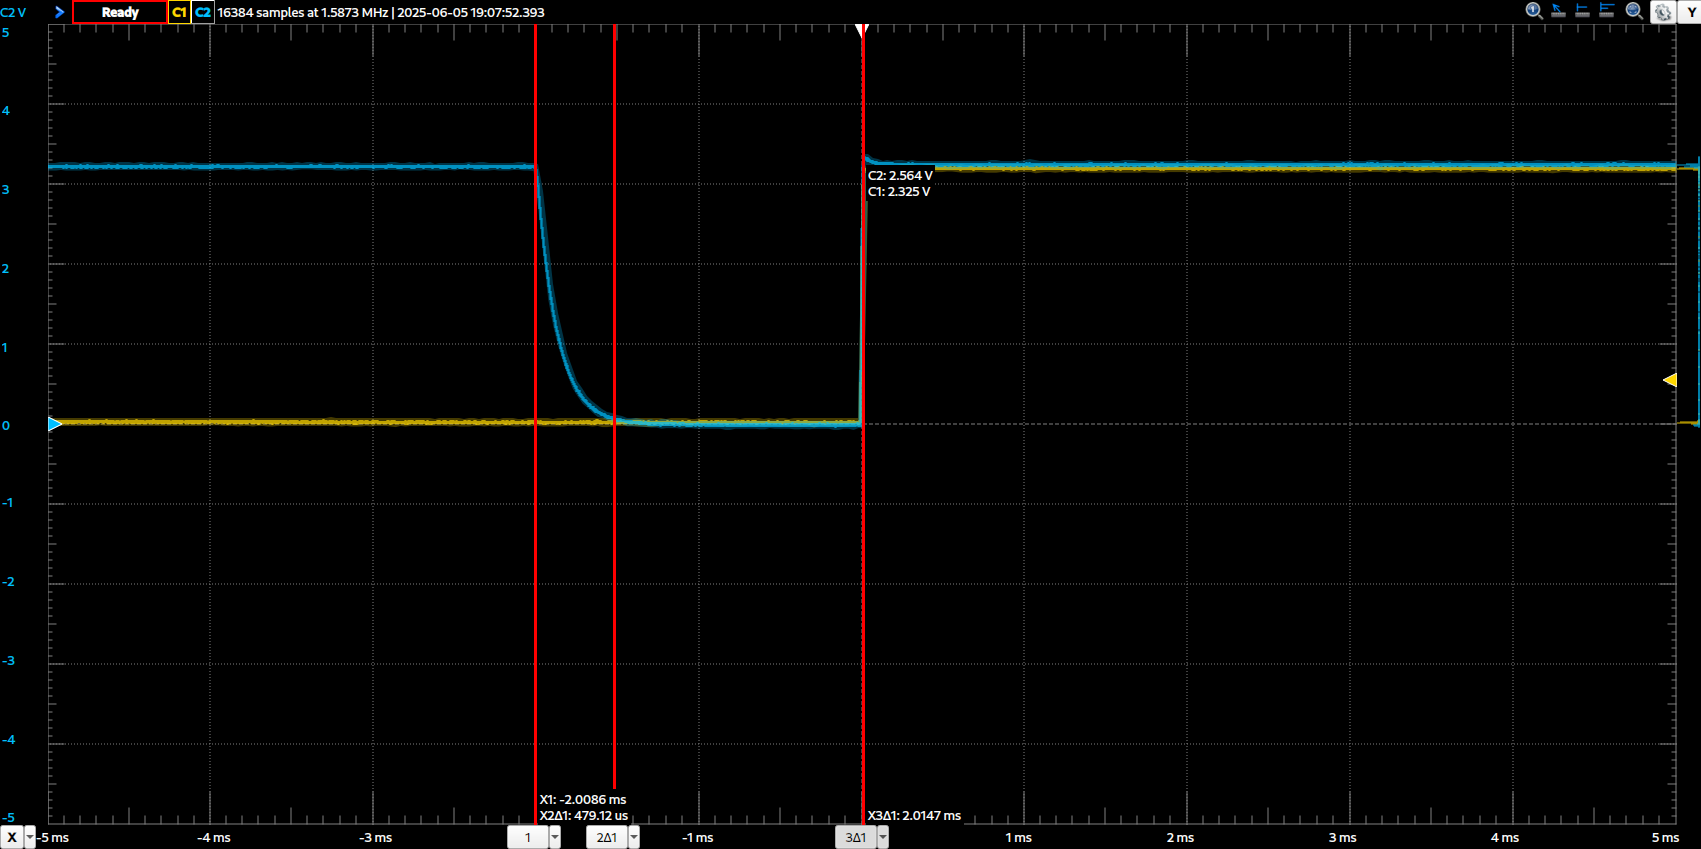Select the single-level measure icon

[x=1582, y=11]
